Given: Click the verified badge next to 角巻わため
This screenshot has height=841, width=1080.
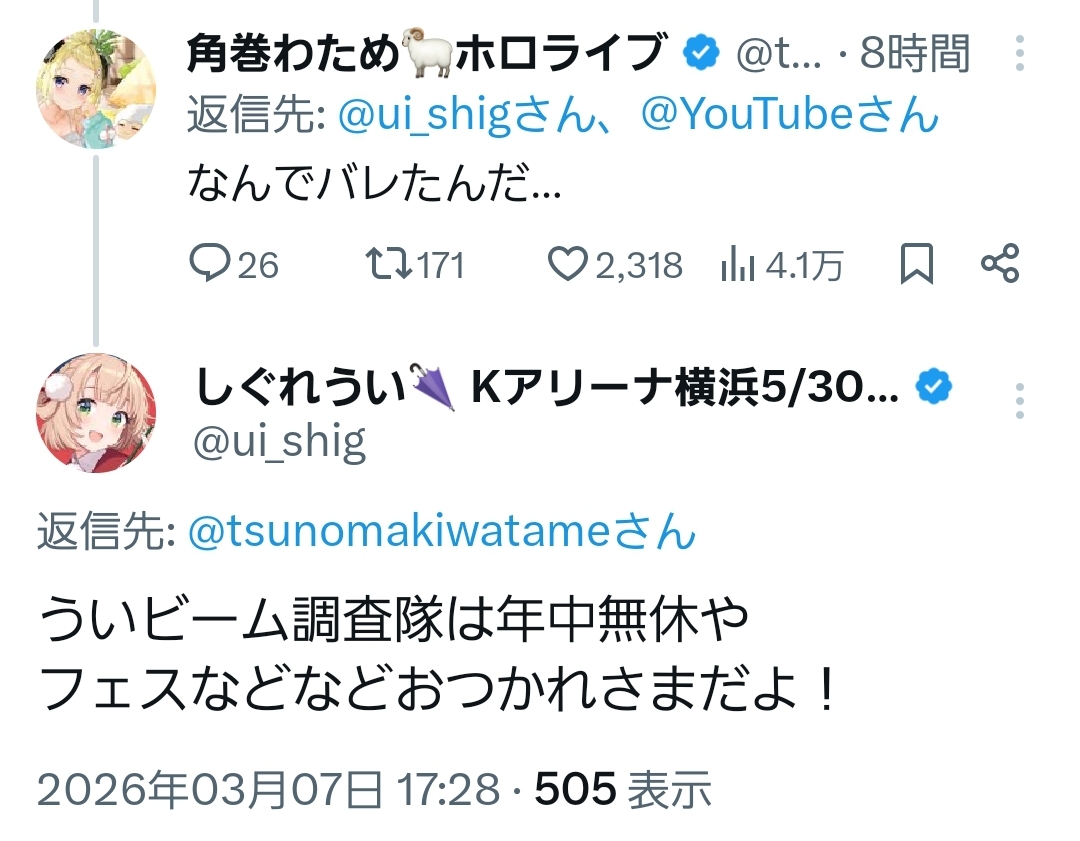Looking at the screenshot, I should click(x=701, y=53).
